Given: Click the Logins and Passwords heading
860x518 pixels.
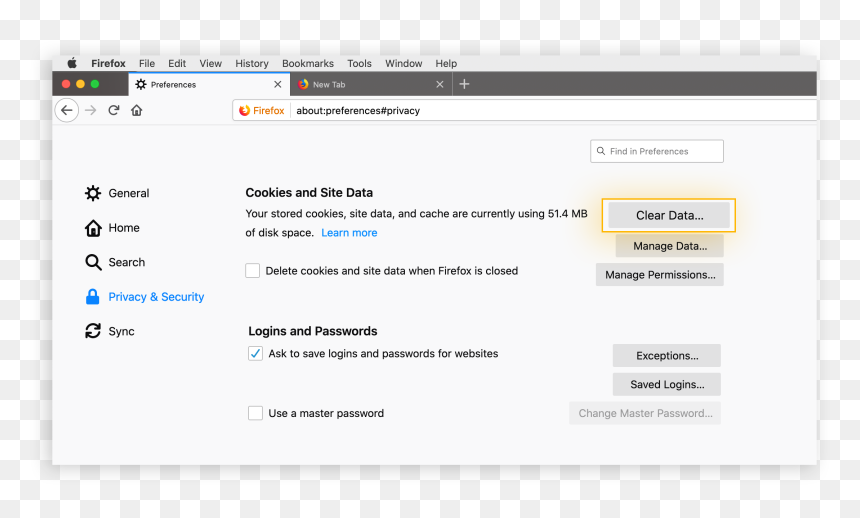Looking at the screenshot, I should pos(313,331).
